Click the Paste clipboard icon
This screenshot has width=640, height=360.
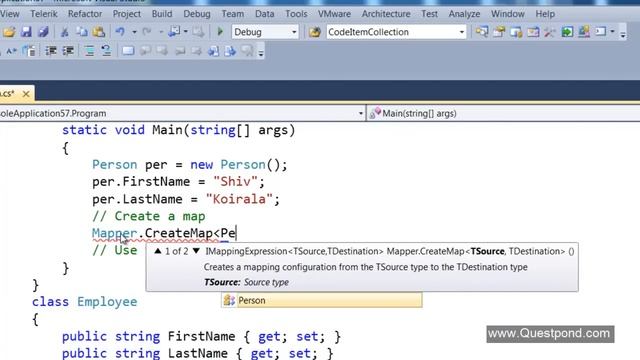pos(99,32)
